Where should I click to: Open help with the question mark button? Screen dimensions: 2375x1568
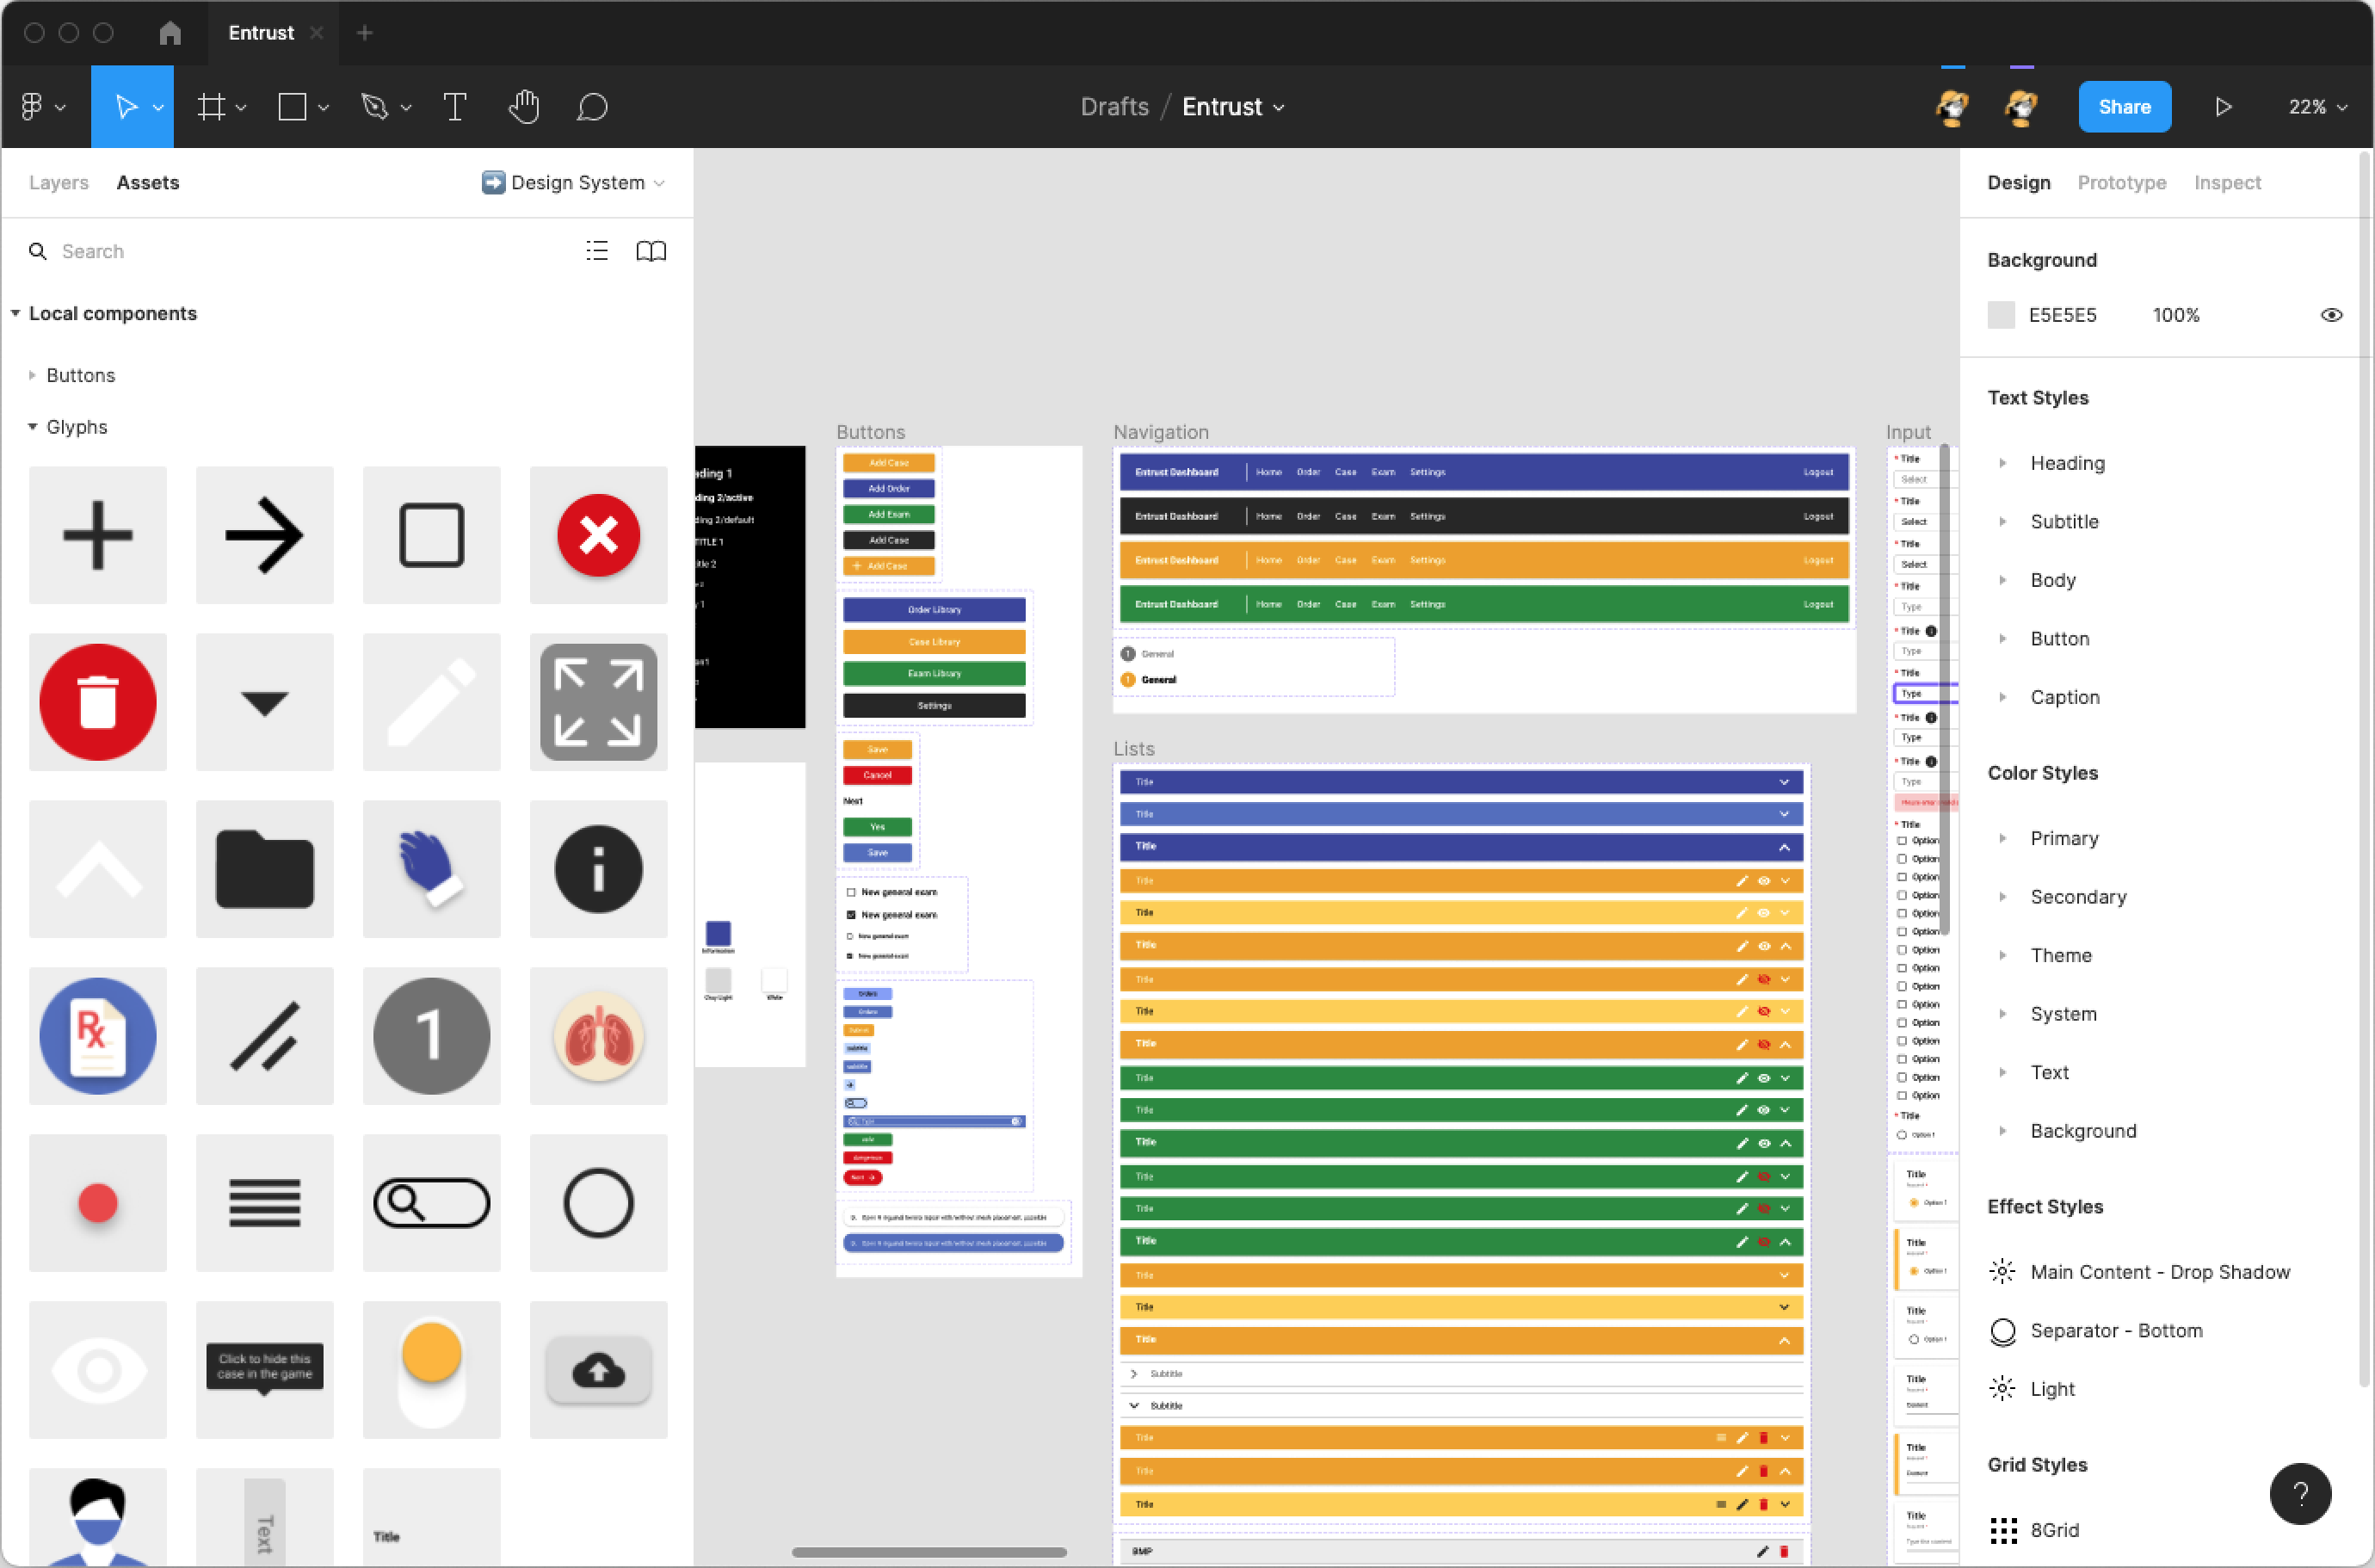[x=2301, y=1493]
